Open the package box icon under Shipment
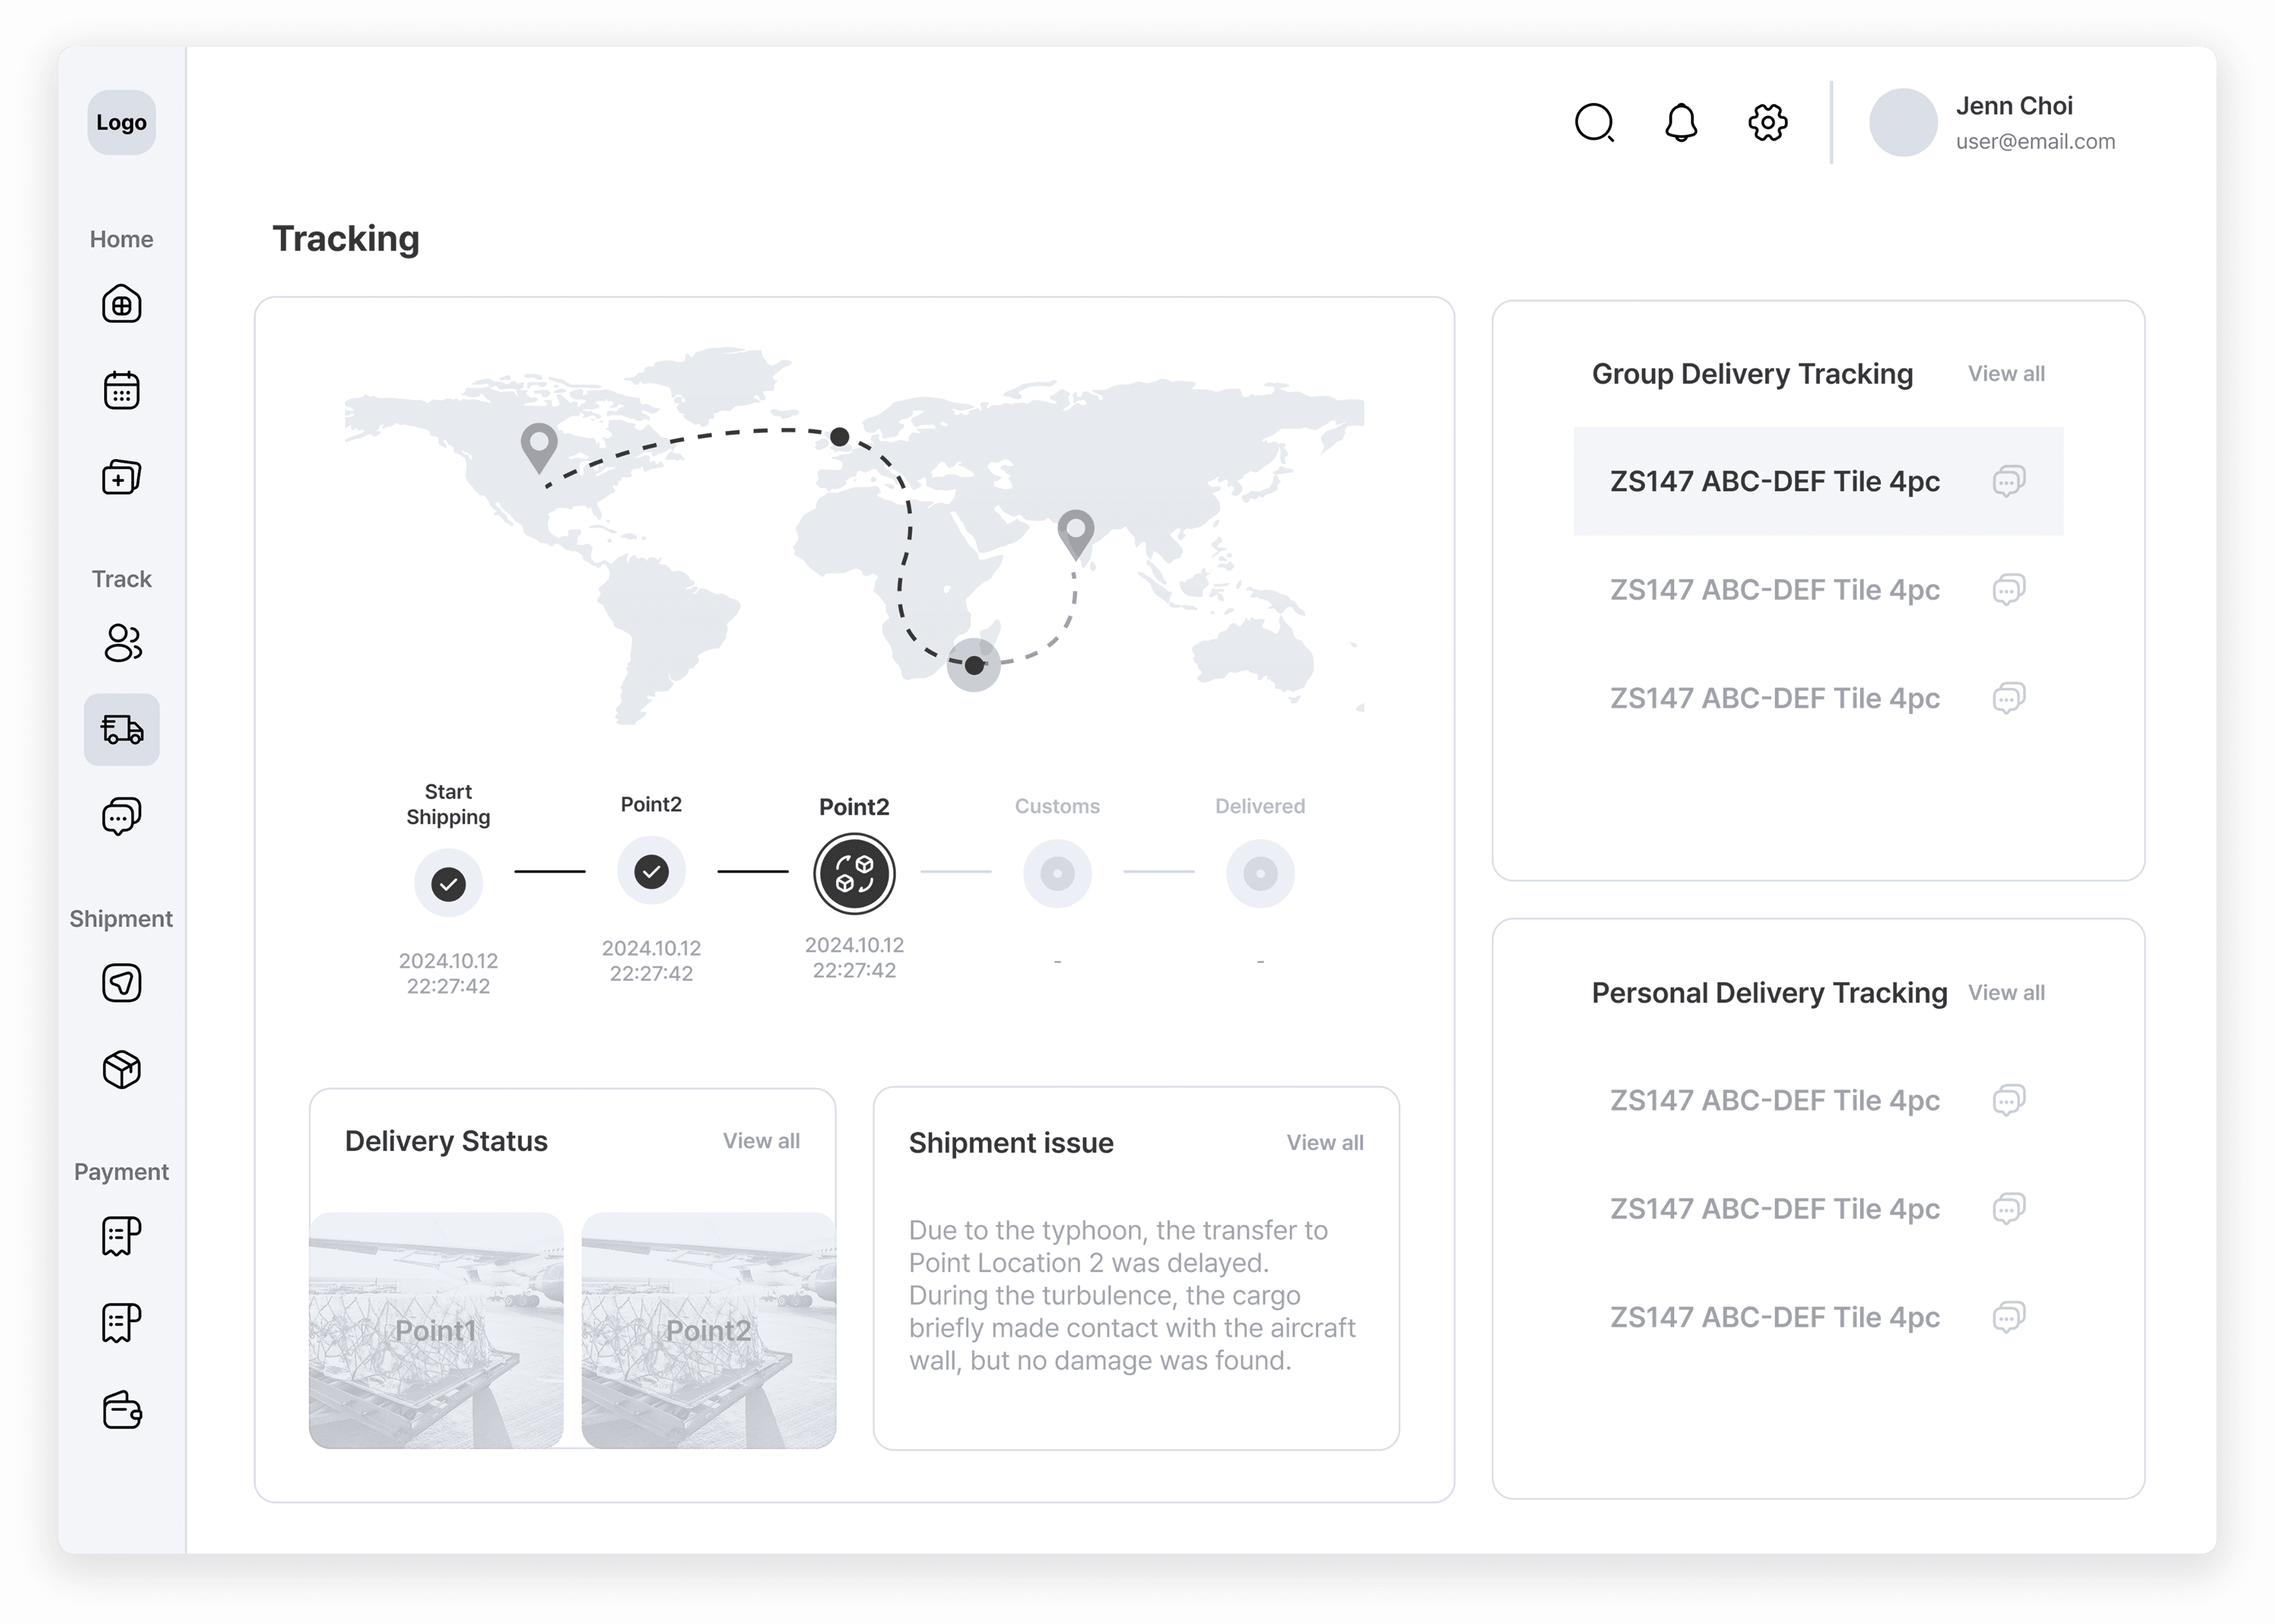The width and height of the screenshot is (2275, 1624). pyautogui.click(x=122, y=1070)
